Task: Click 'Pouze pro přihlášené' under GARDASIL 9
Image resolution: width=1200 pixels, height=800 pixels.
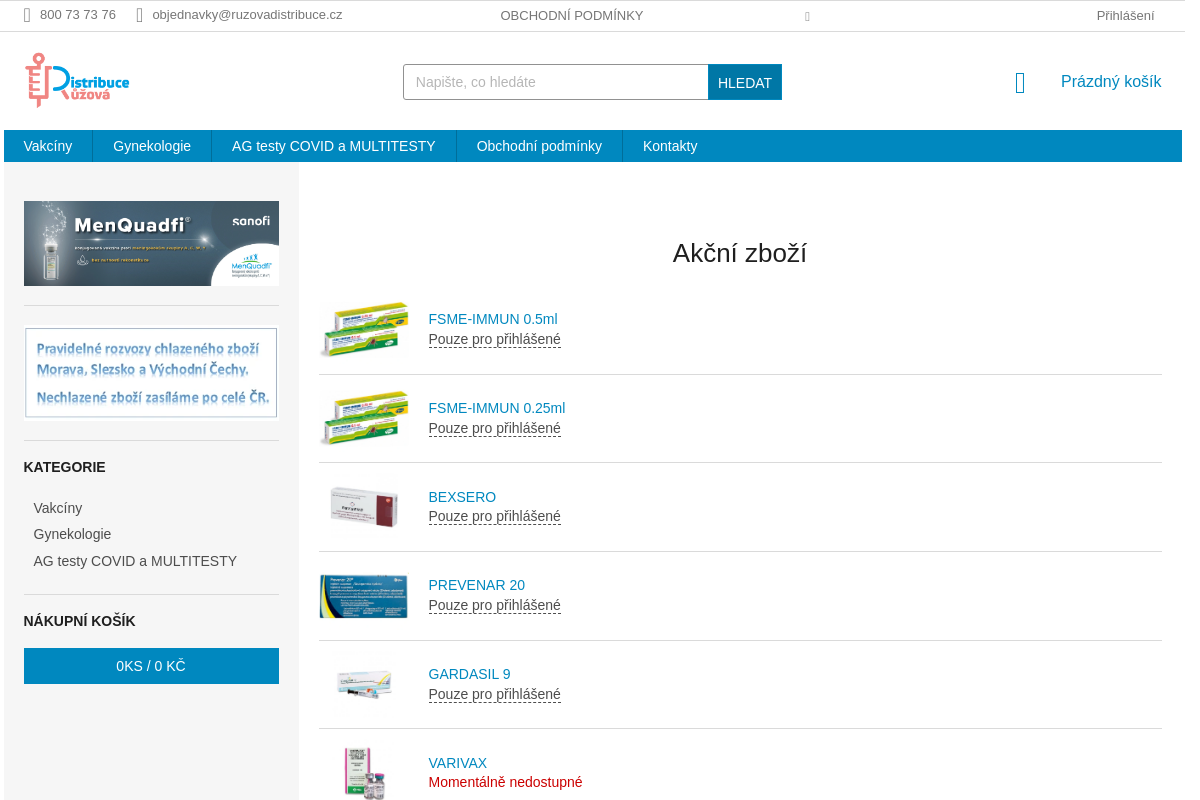Action: pyautogui.click(x=494, y=694)
